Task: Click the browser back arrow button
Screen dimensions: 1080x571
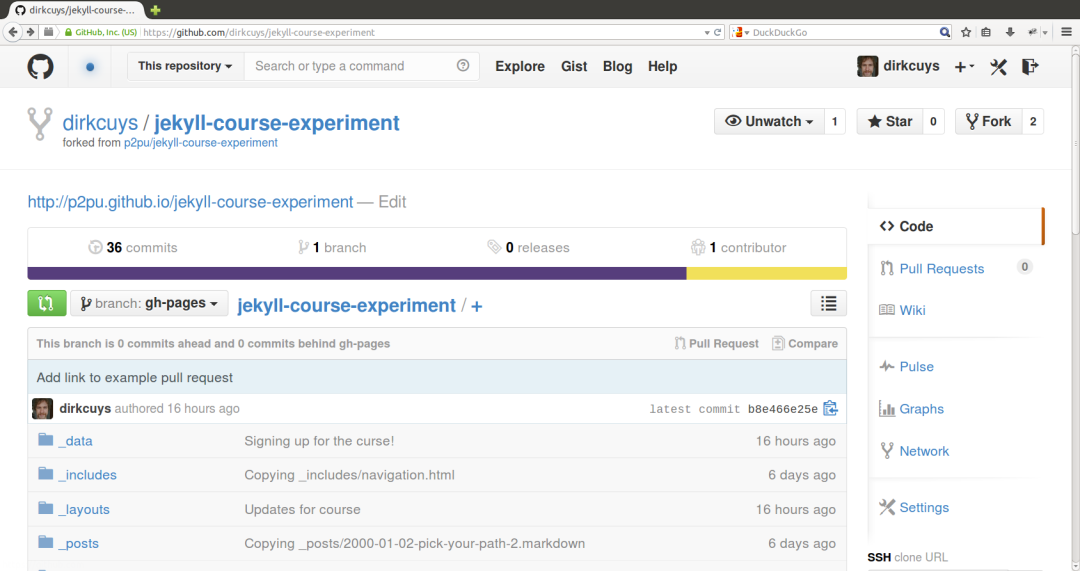Action: 12,32
